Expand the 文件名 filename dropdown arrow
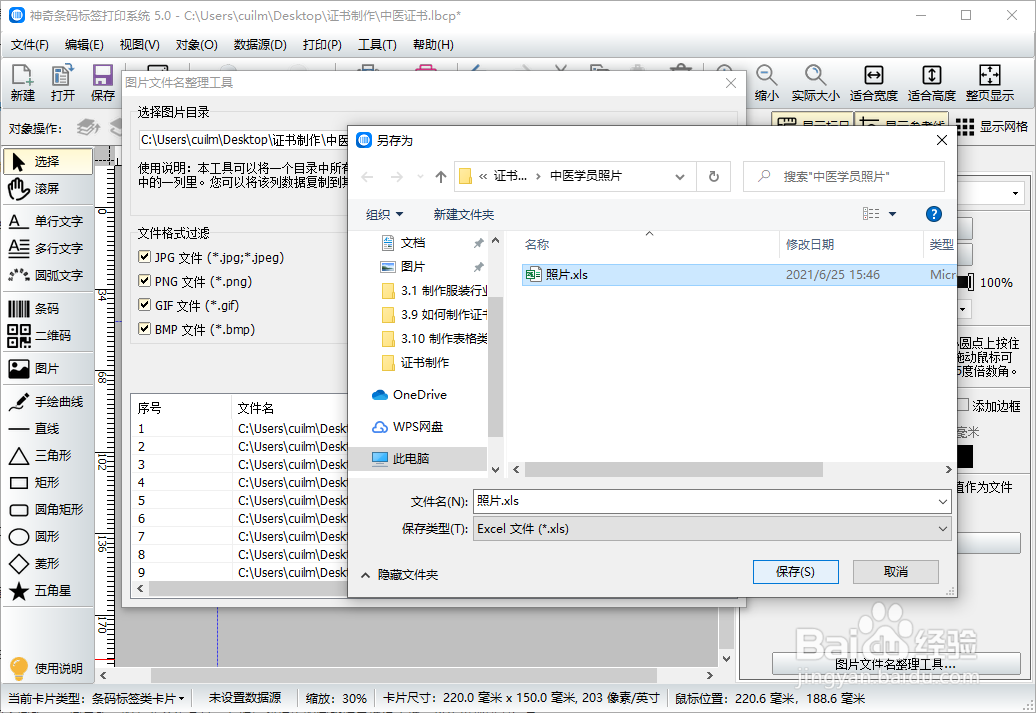Screen dimensions: 1036x713 tap(943, 502)
